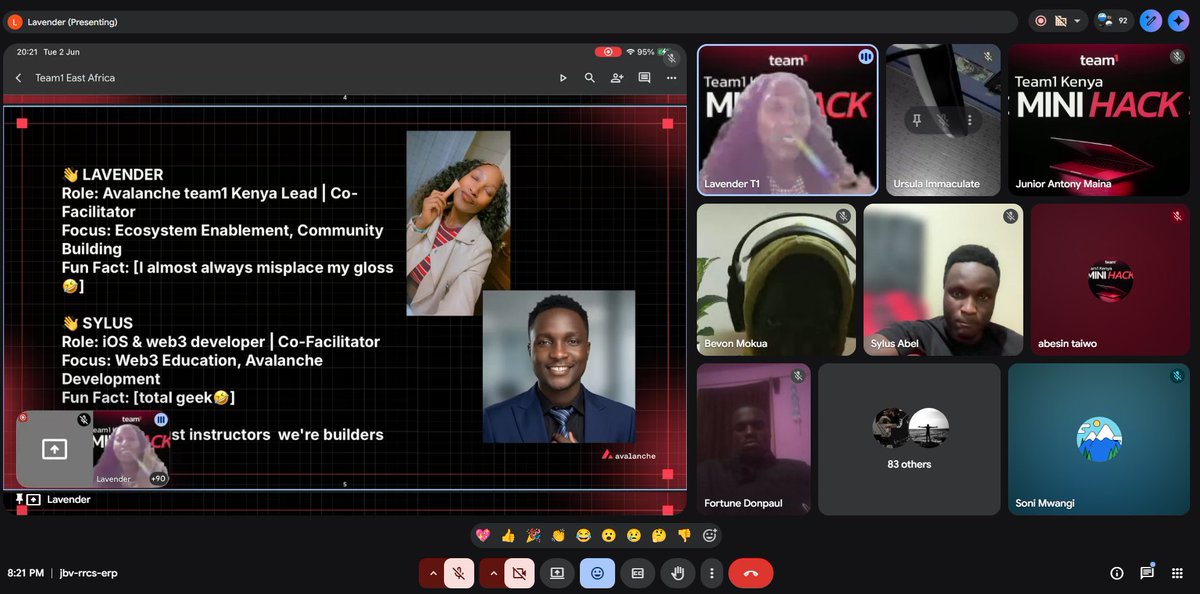Select Sylus Abel participant tile
The height and width of the screenshot is (594, 1200).
coord(943,279)
